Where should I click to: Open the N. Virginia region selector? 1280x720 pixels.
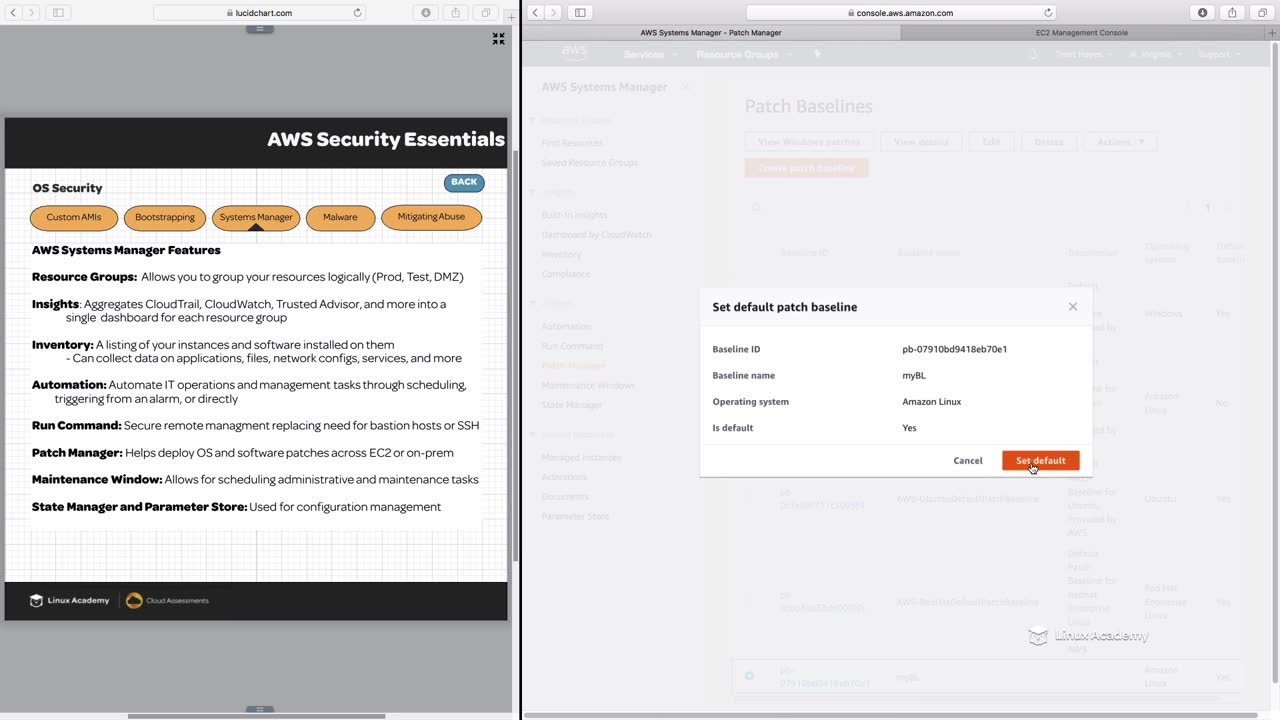[1155, 54]
